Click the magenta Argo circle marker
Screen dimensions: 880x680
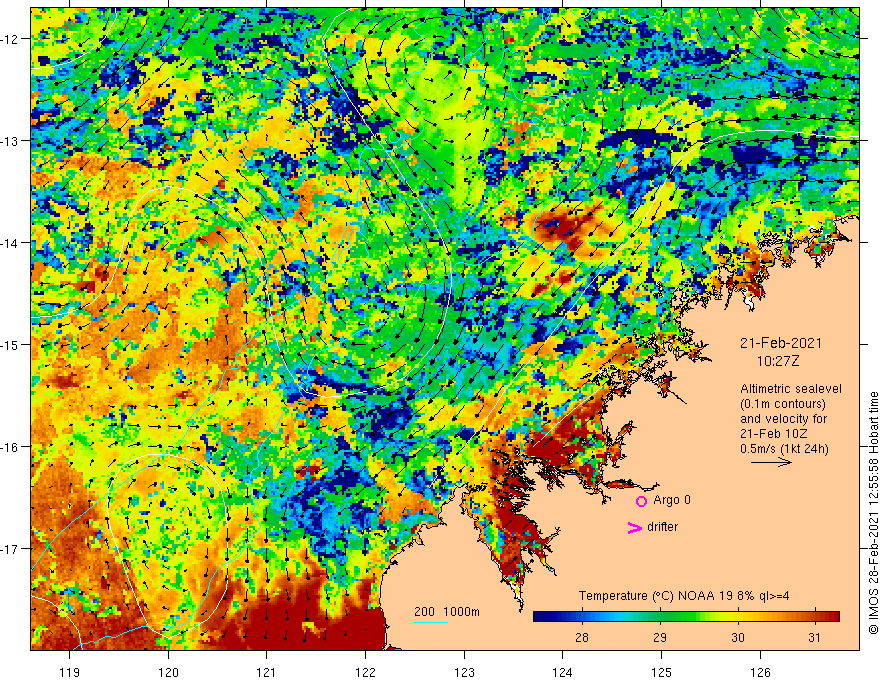pyautogui.click(x=641, y=501)
